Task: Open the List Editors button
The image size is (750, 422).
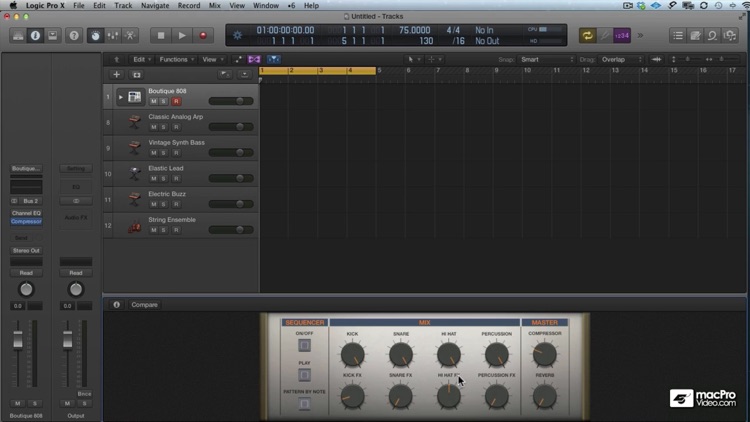Action: tap(678, 35)
